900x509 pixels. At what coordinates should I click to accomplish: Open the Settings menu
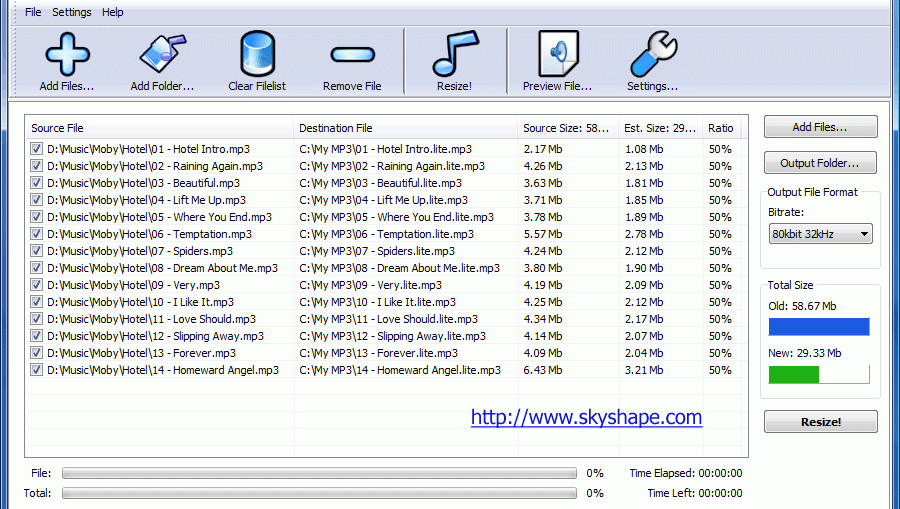72,12
